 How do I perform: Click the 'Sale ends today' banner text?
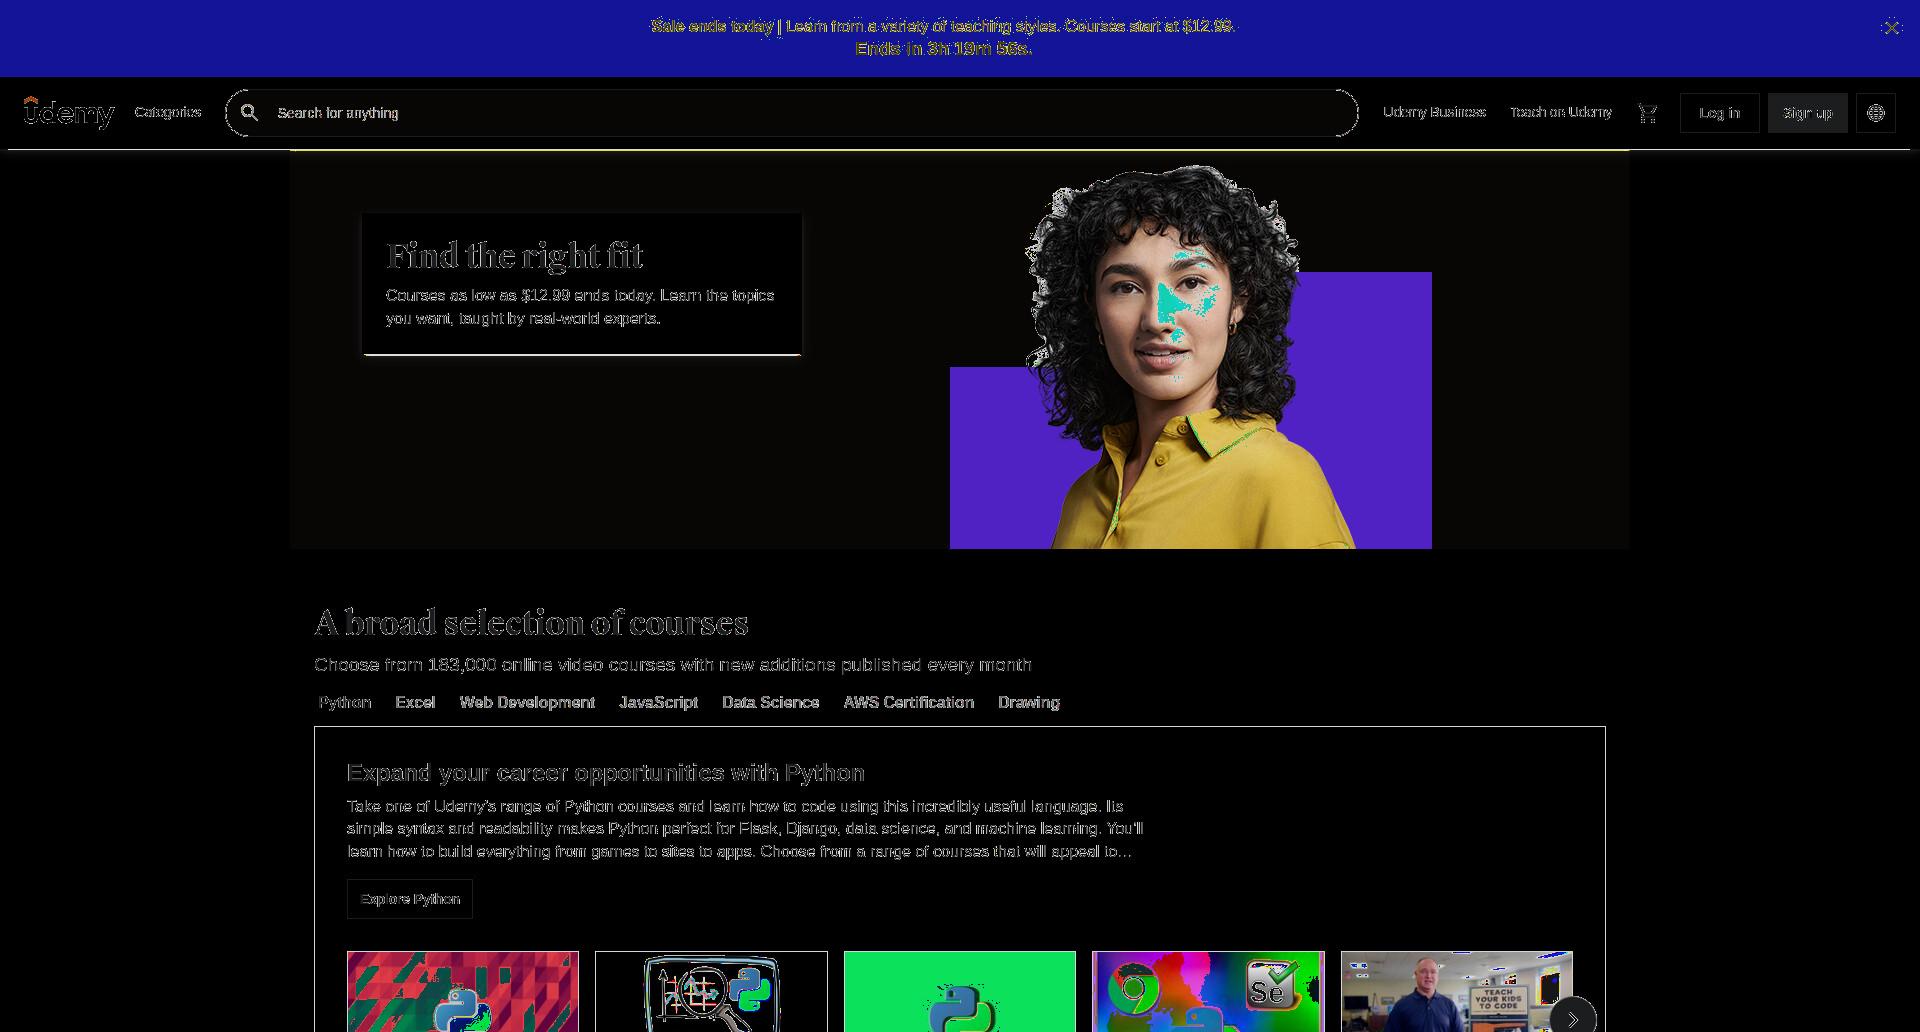943,26
